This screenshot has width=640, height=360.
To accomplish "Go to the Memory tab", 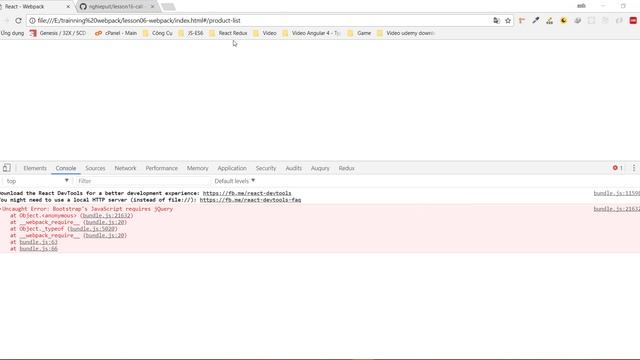I will (198, 168).
